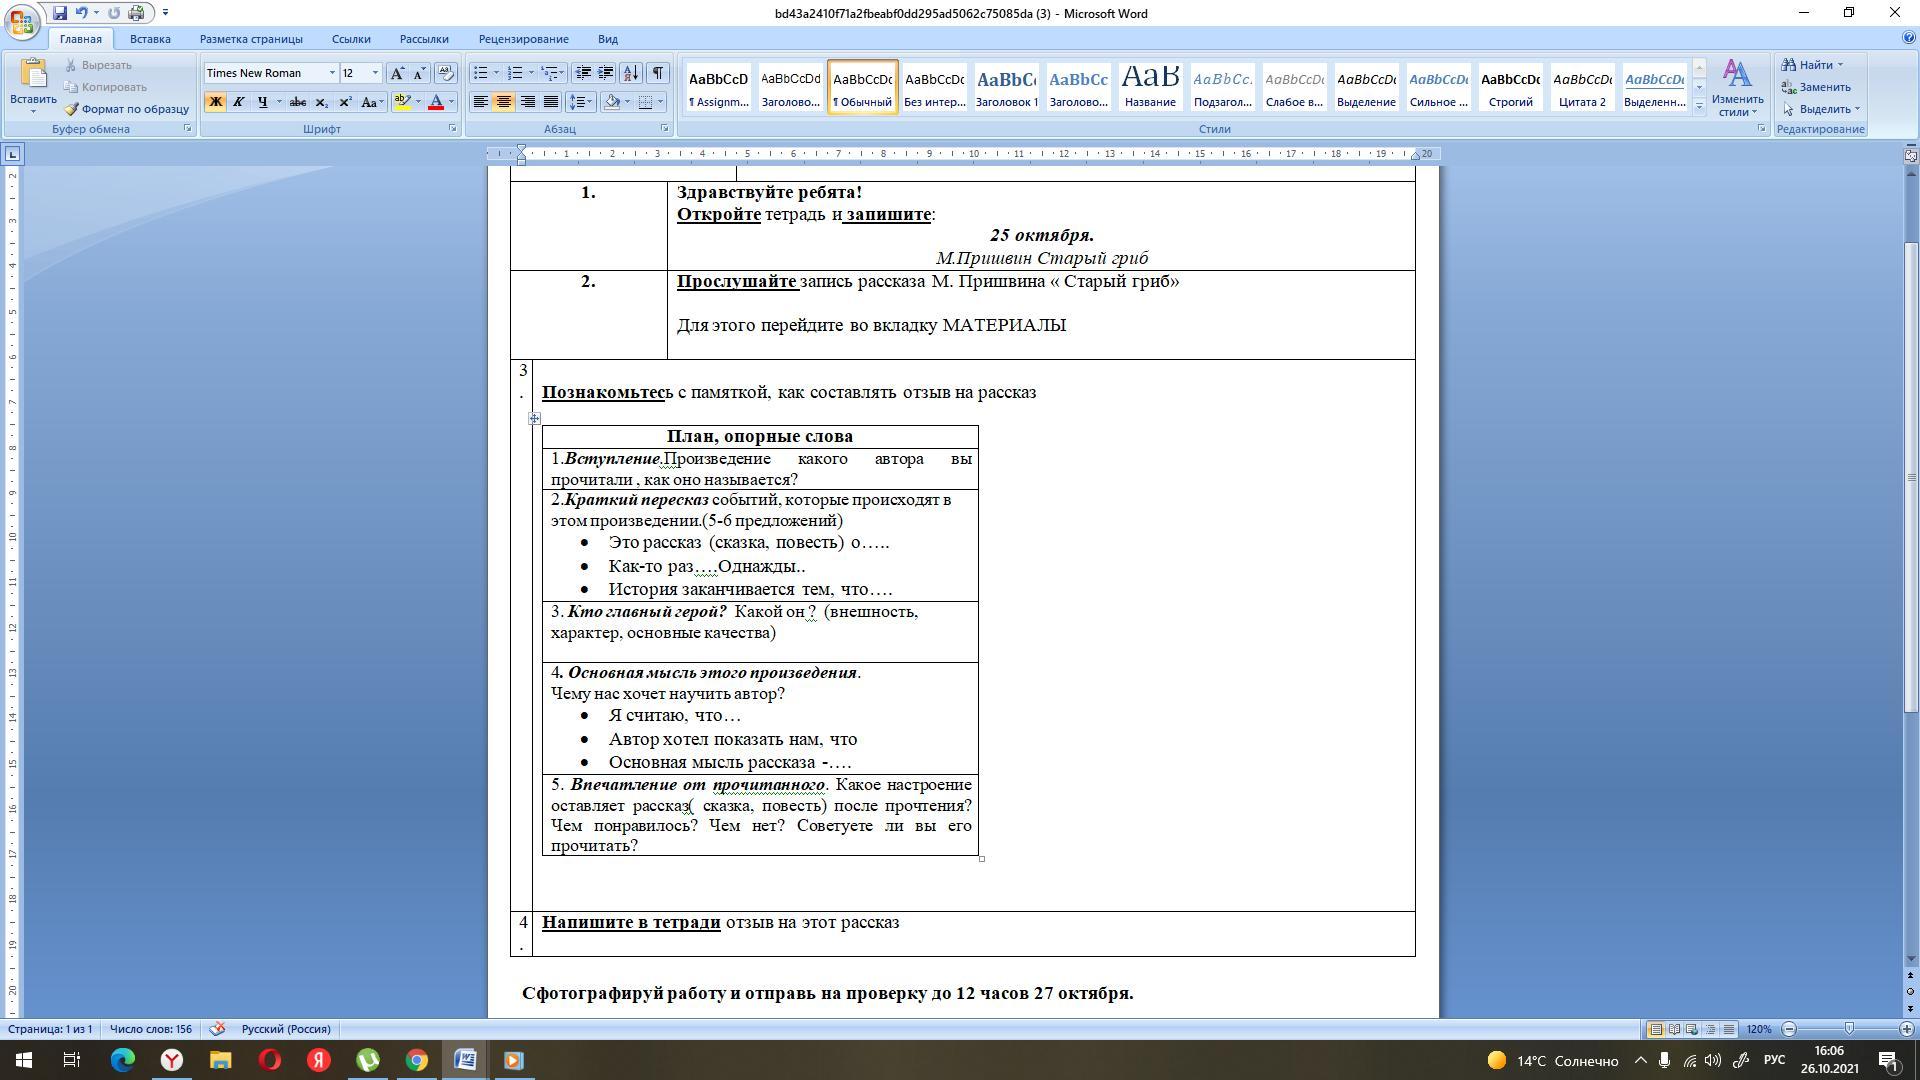Click the increase font size icon

[397, 73]
